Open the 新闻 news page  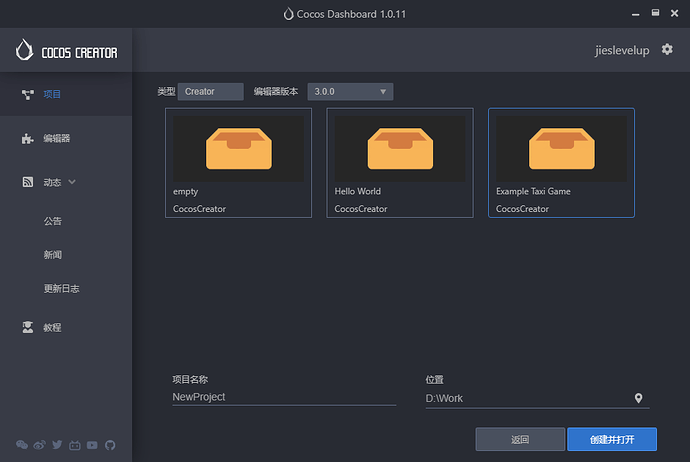coord(53,255)
